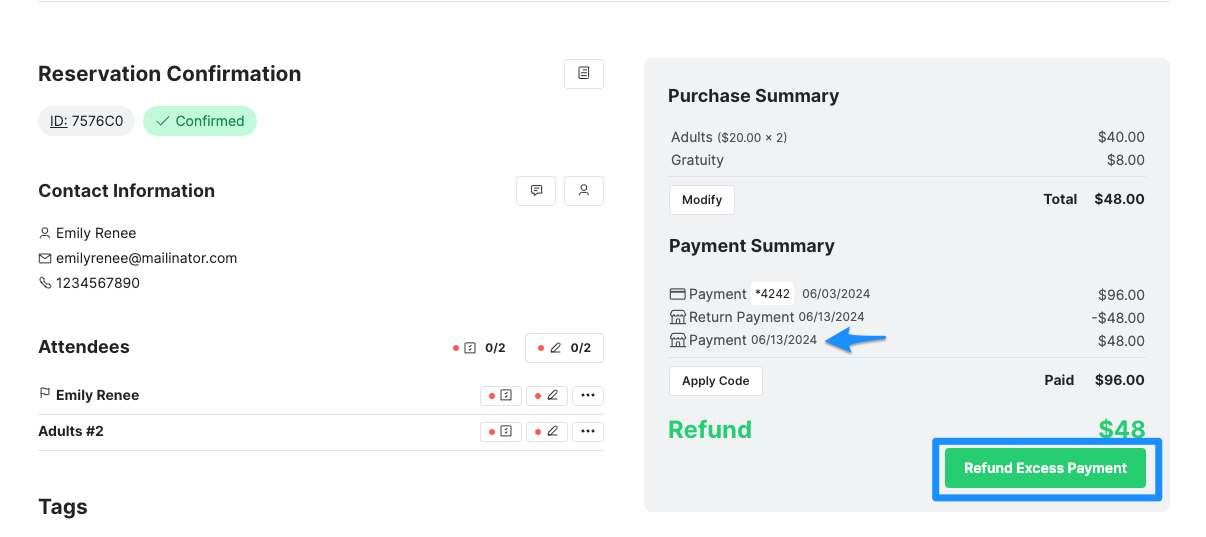This screenshot has width=1206, height=537.
Task: Select the Adults #2 attendee name
Action: 71,431
